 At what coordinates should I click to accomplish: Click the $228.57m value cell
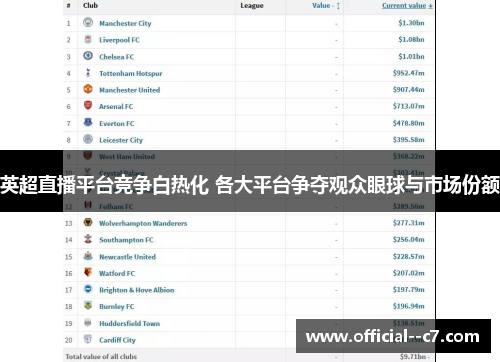click(409, 257)
